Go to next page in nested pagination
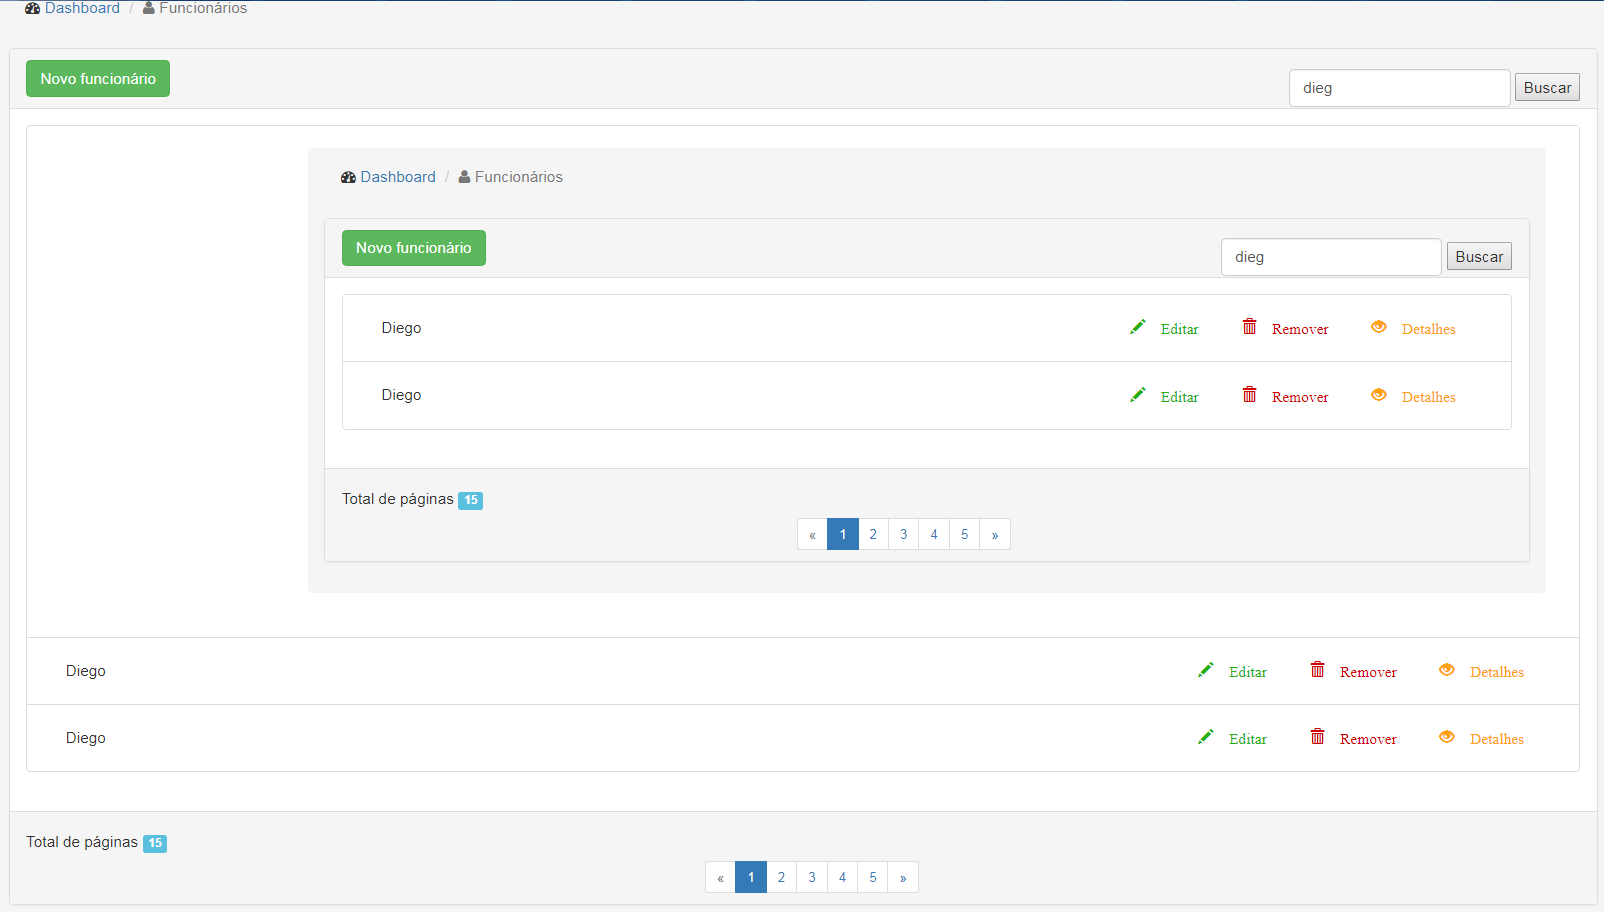Screen dimensions: 1604x912 click(x=995, y=534)
